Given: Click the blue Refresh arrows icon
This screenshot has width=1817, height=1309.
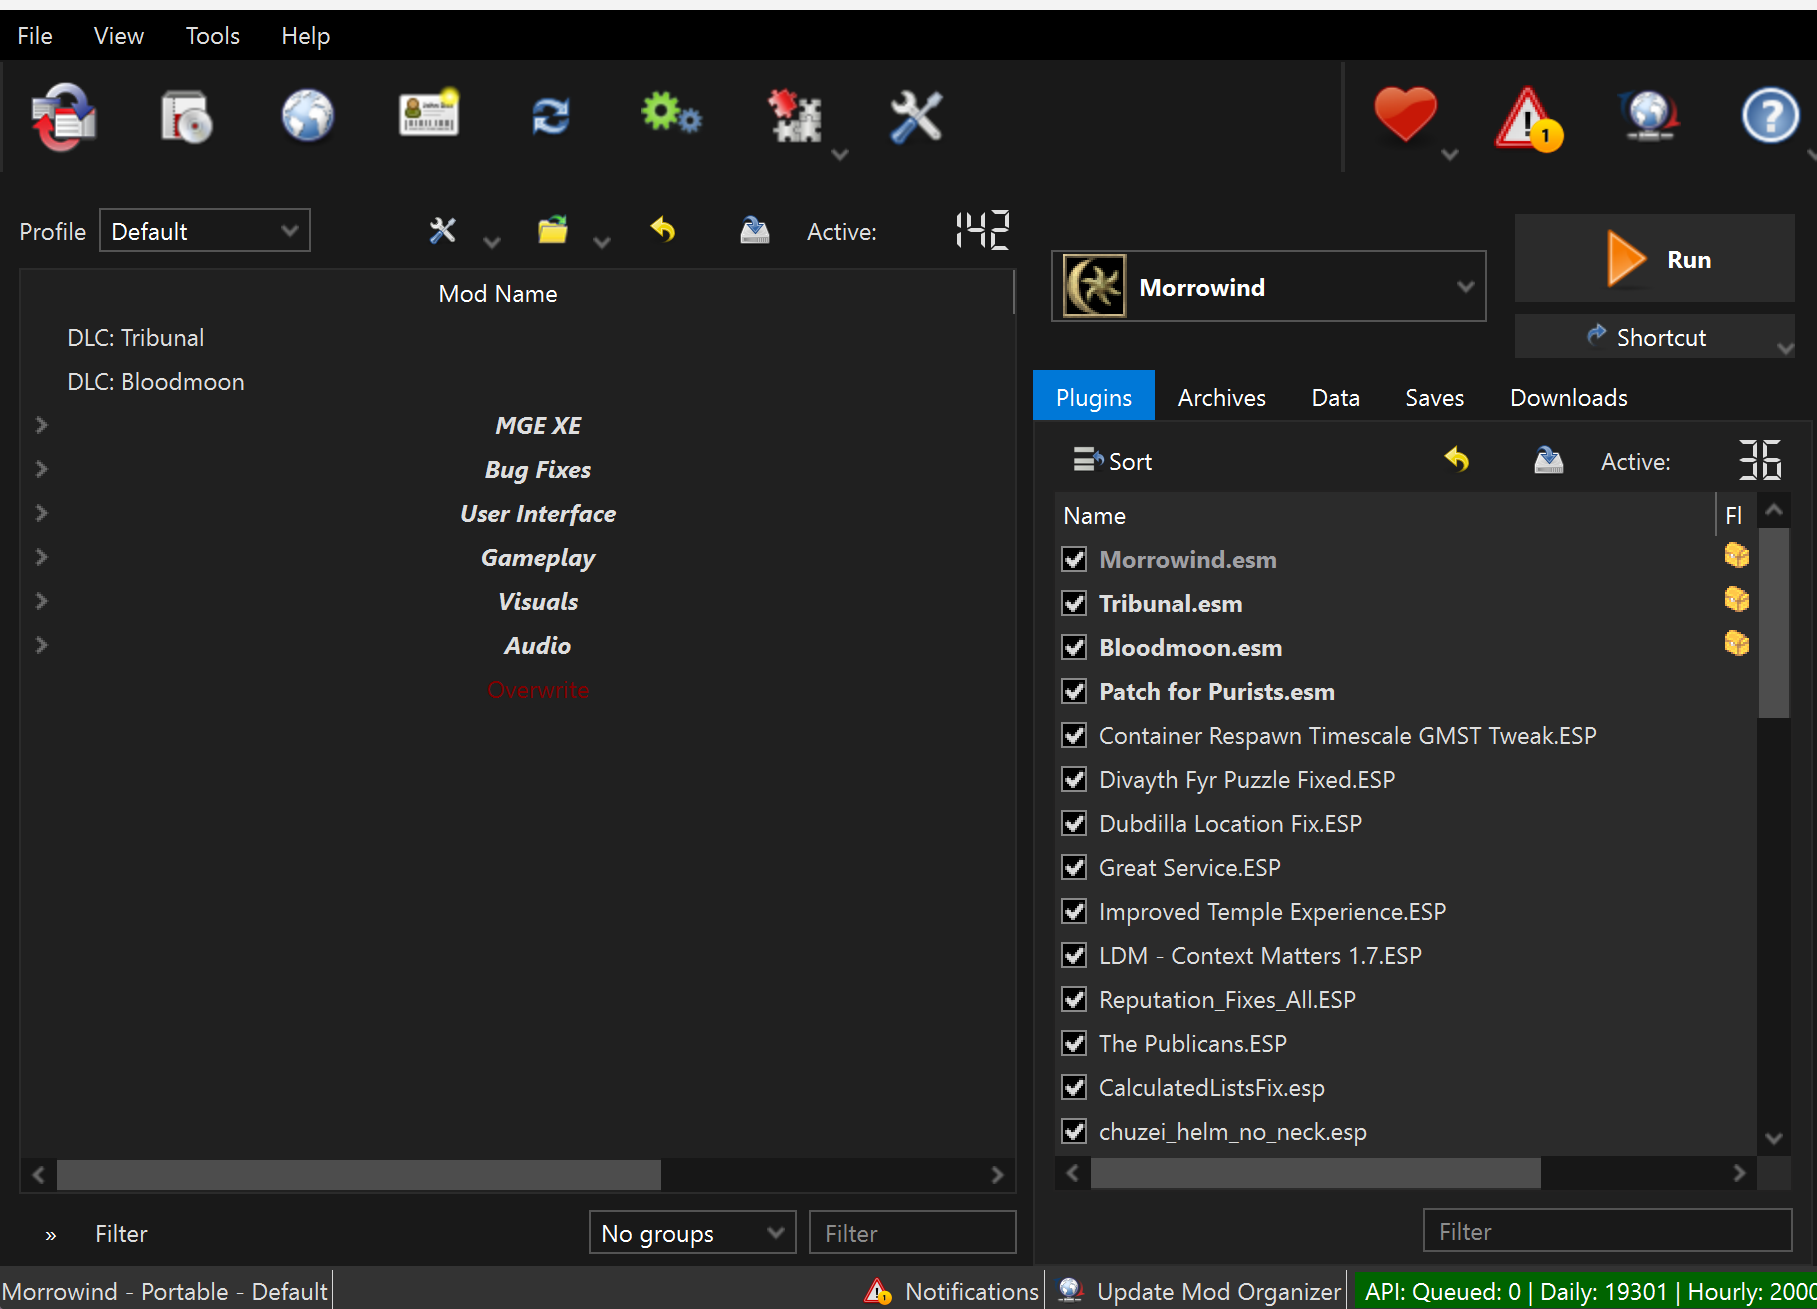Looking at the screenshot, I should (551, 116).
